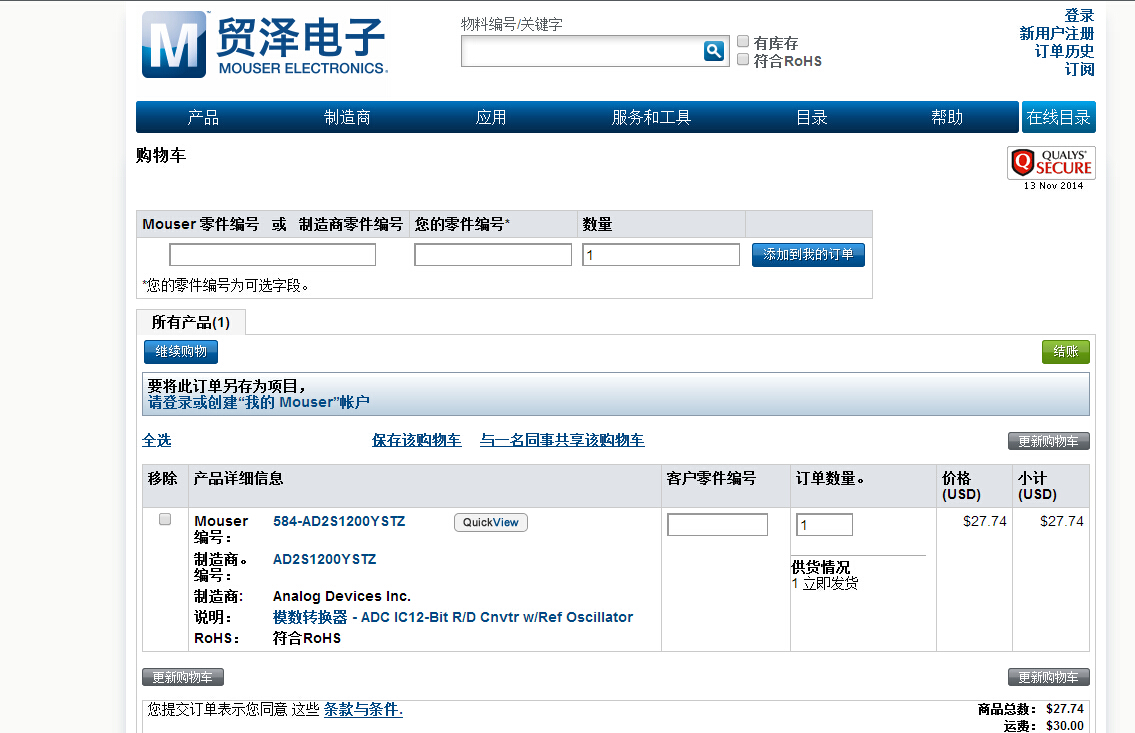The height and width of the screenshot is (733, 1135).
Task: Click the 客户零件编号 field in cart row
Action: click(x=717, y=525)
